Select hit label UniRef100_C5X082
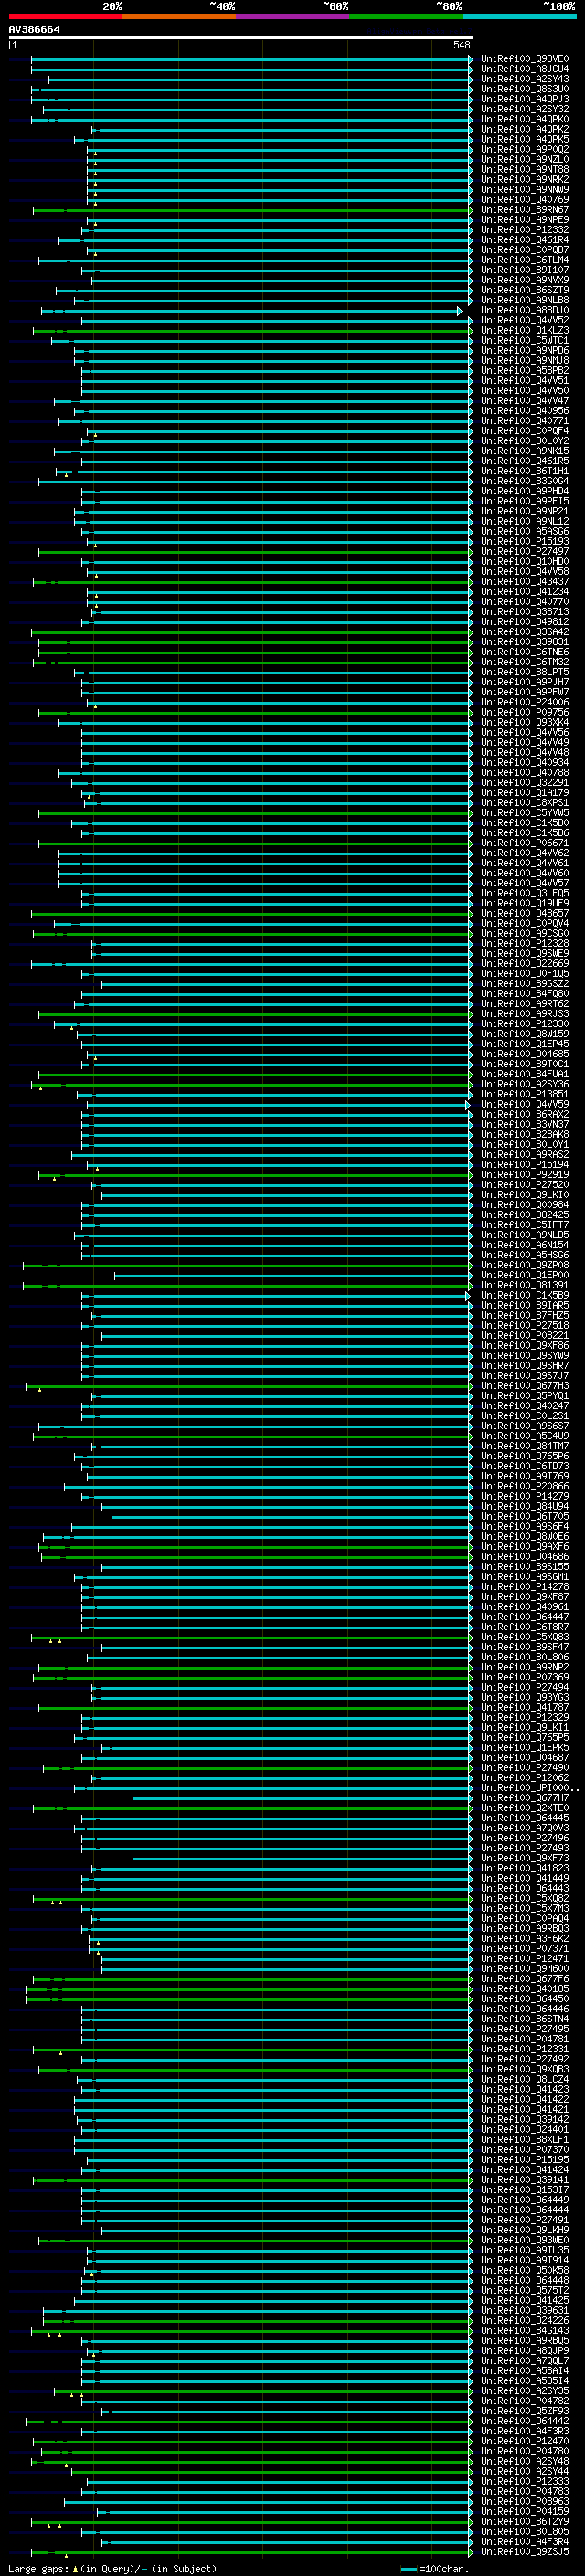Screen dimensions: 585x2576 [525, 1898]
